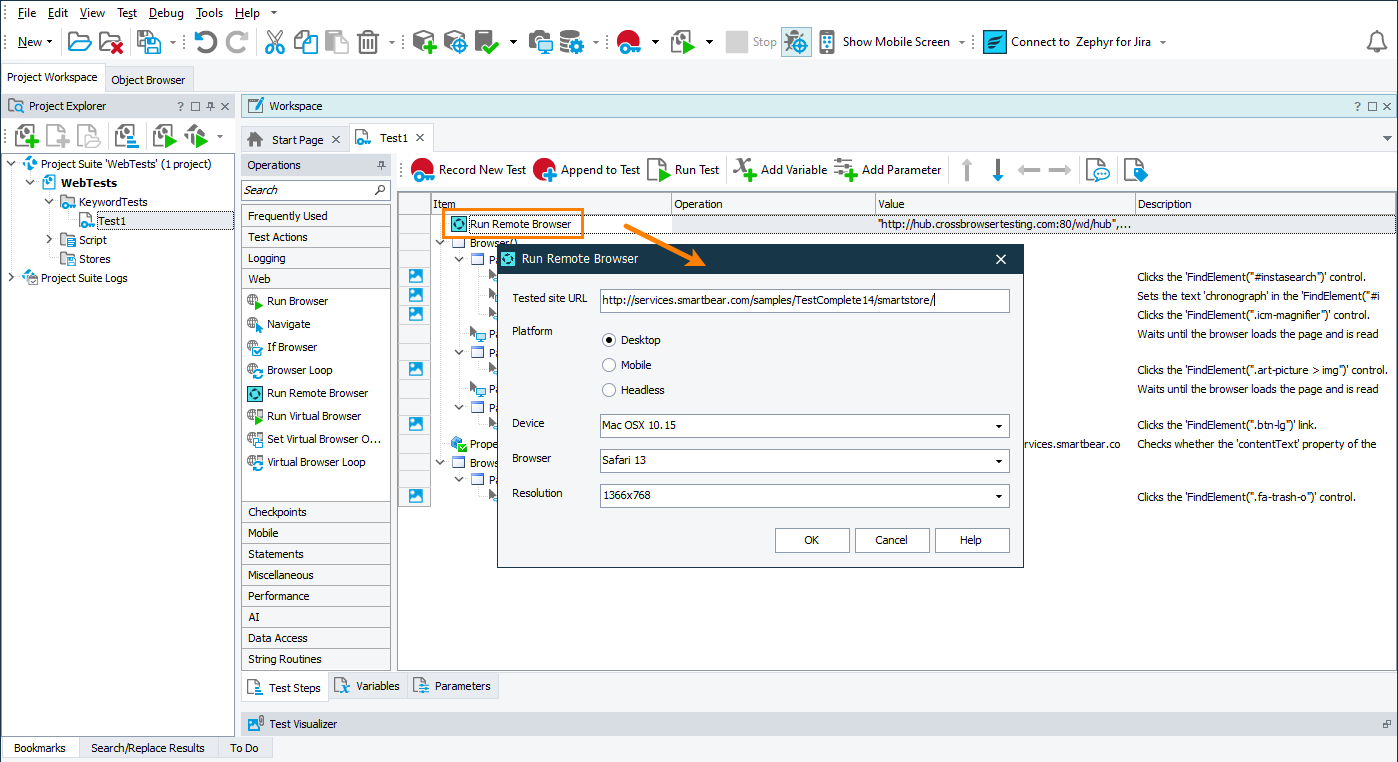This screenshot has height=762, width=1398.
Task: Open the Record New Test tool
Action: [467, 169]
